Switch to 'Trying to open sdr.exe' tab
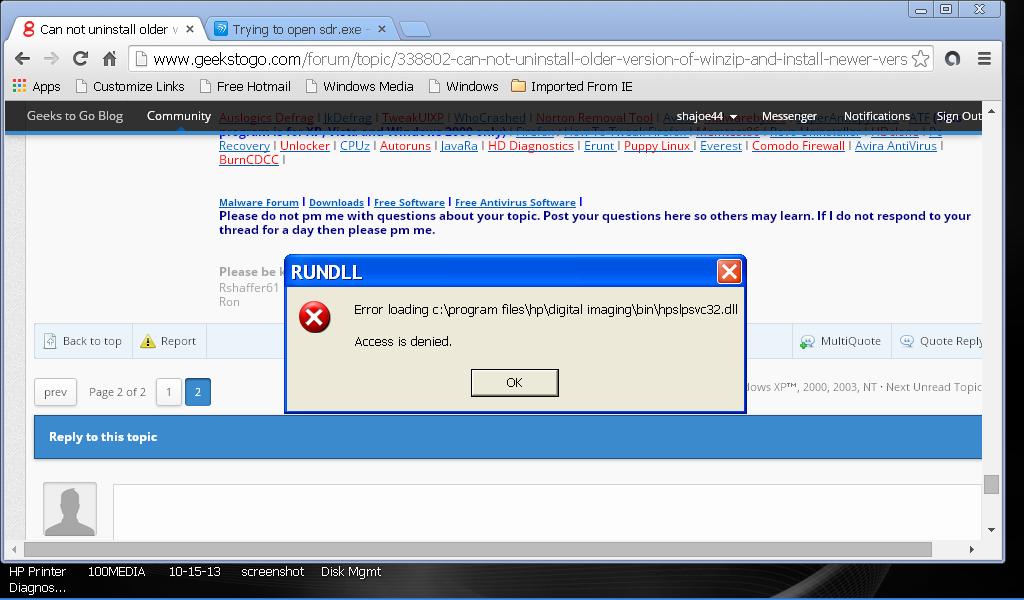The width and height of the screenshot is (1024, 600). (300, 29)
